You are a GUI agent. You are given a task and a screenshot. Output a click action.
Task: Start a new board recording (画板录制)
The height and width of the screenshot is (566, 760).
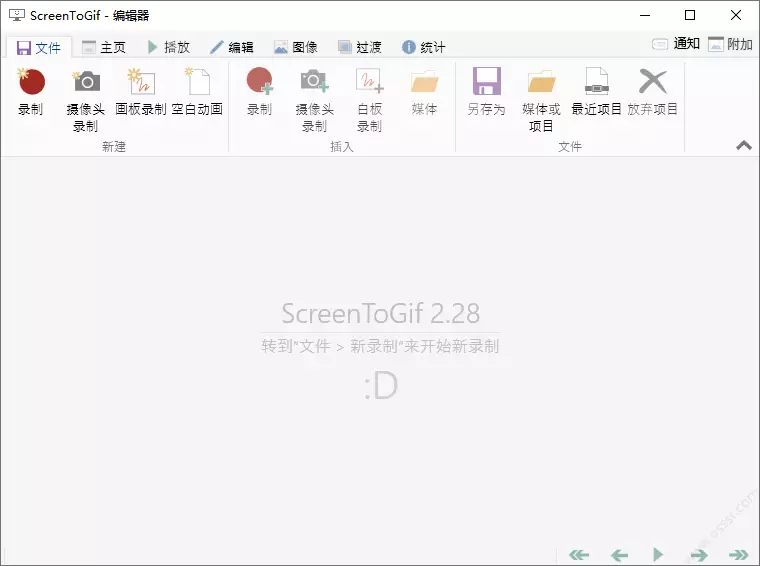[141, 92]
